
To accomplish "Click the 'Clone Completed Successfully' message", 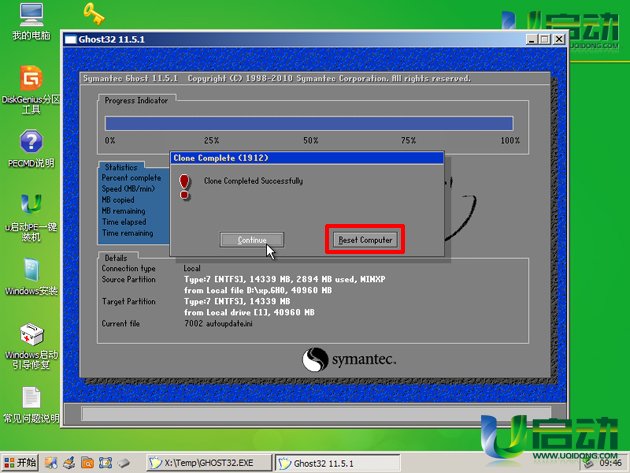I will coord(254,181).
